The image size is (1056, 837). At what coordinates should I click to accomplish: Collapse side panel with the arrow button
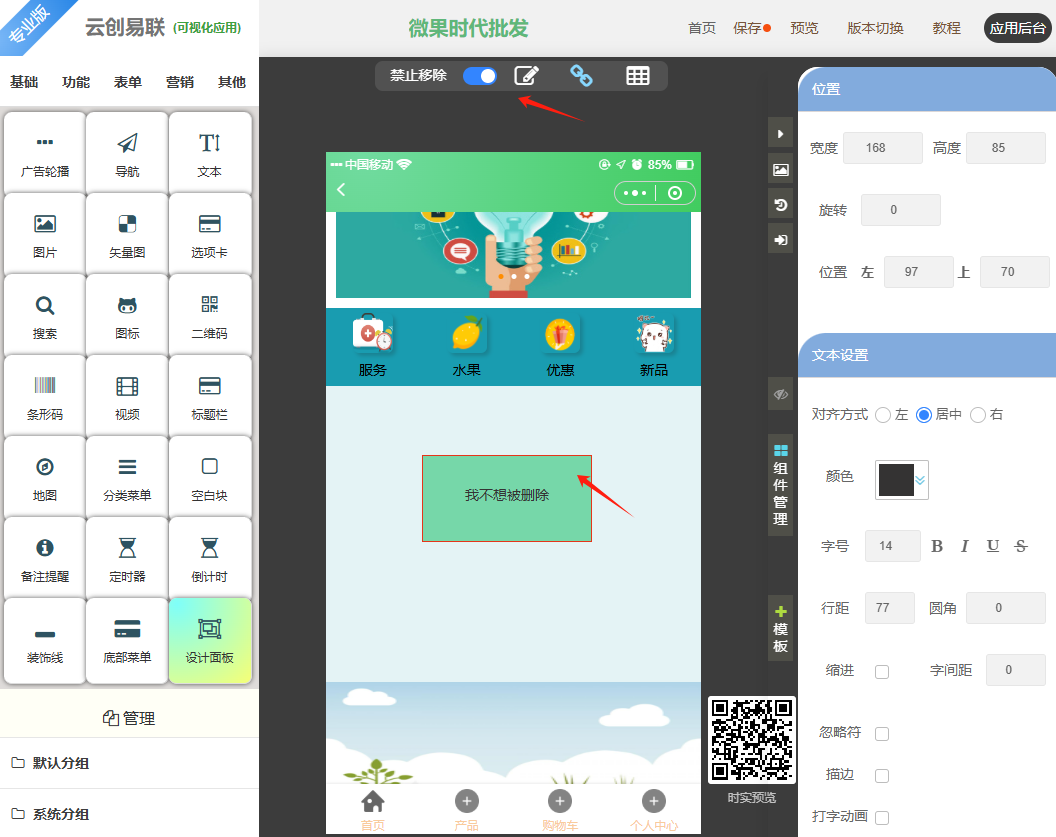(x=780, y=134)
